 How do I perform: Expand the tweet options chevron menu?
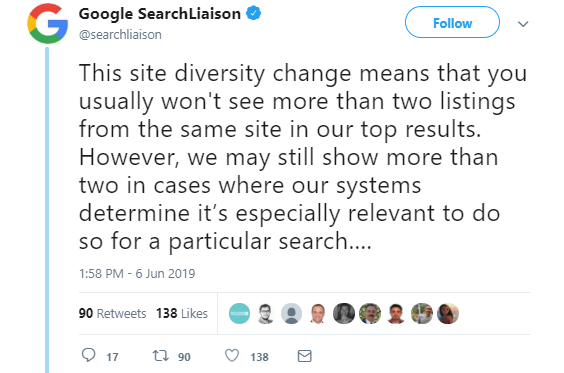click(x=523, y=24)
